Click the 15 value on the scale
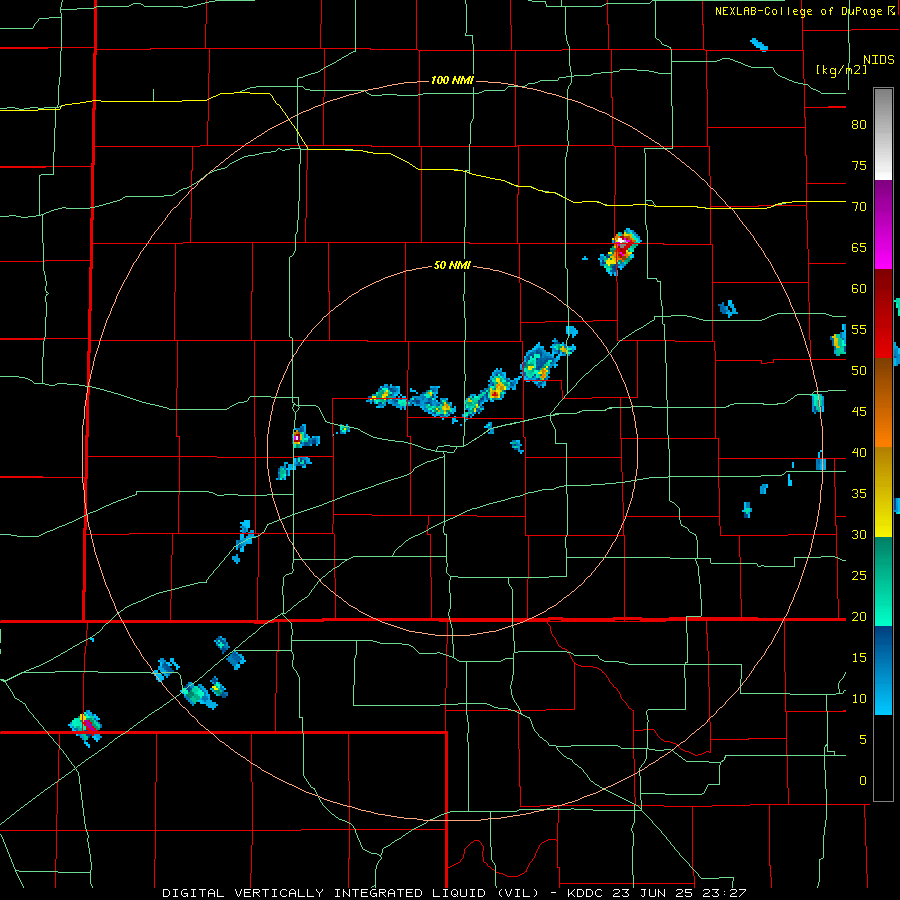This screenshot has width=900, height=900. click(x=859, y=658)
